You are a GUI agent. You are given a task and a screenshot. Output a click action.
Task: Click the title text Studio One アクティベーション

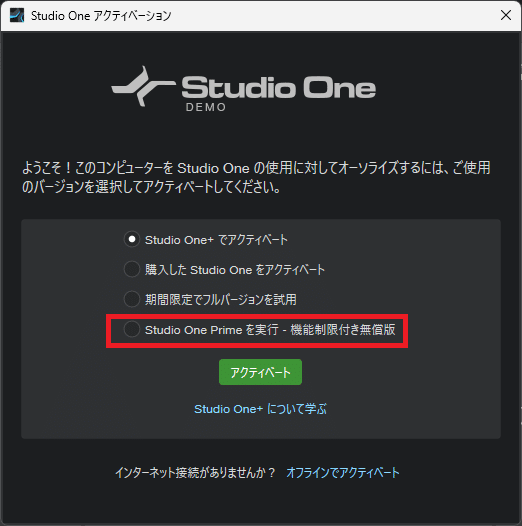(101, 16)
